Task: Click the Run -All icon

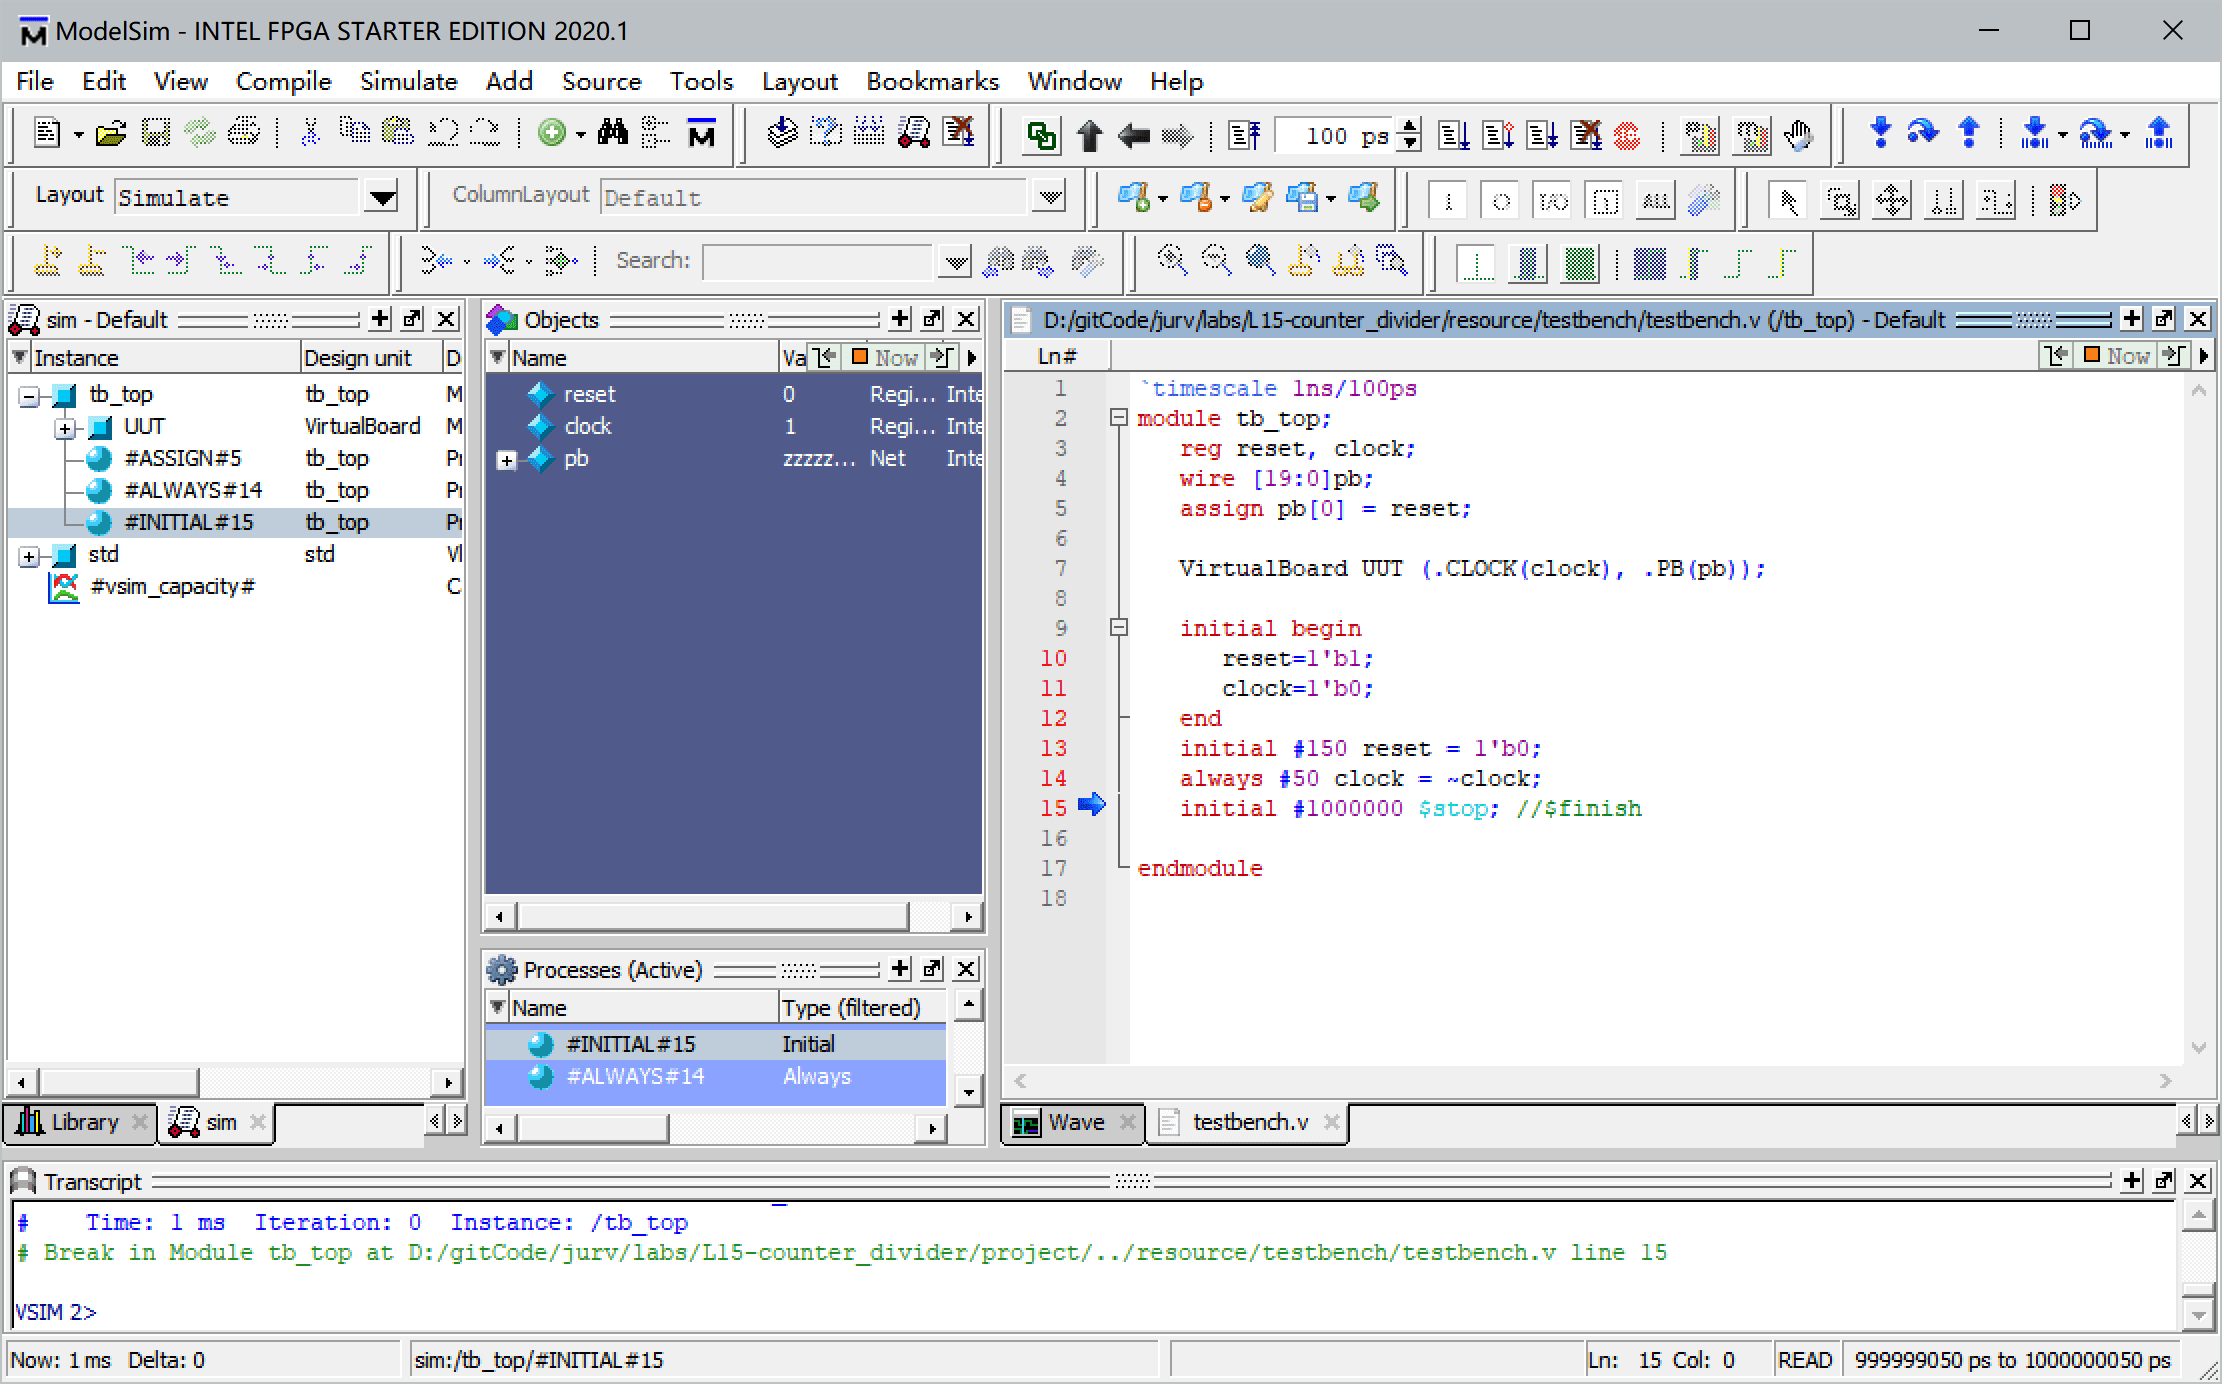Action: tap(1541, 135)
